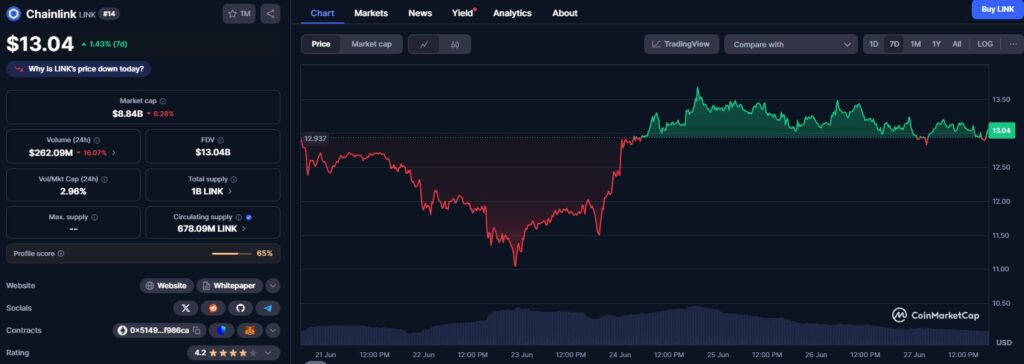This screenshot has width=1024, height=364.
Task: Expand more website links chevron
Action: click(273, 286)
